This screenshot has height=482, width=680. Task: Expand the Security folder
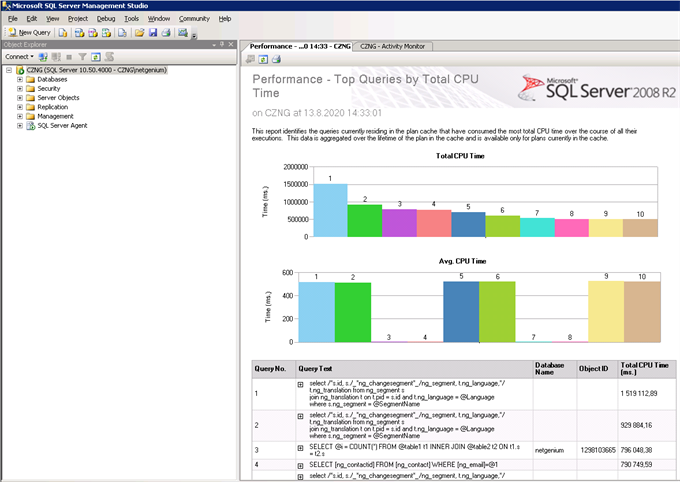coord(20,89)
